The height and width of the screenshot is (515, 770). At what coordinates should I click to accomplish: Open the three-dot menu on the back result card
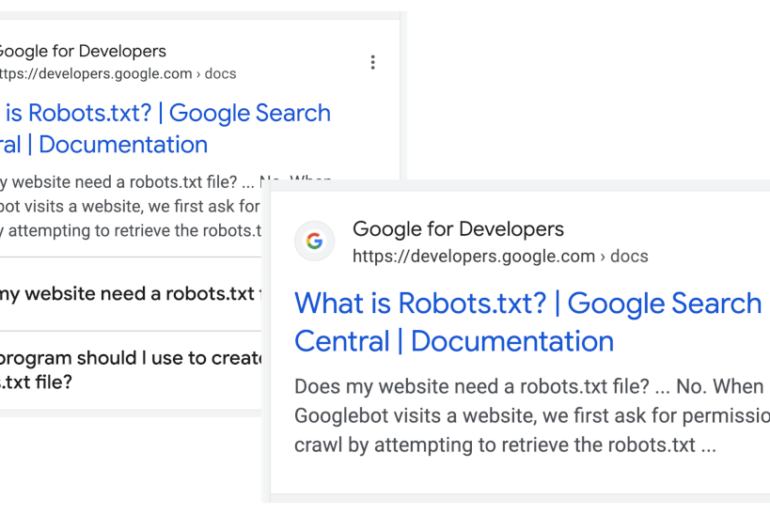(373, 62)
